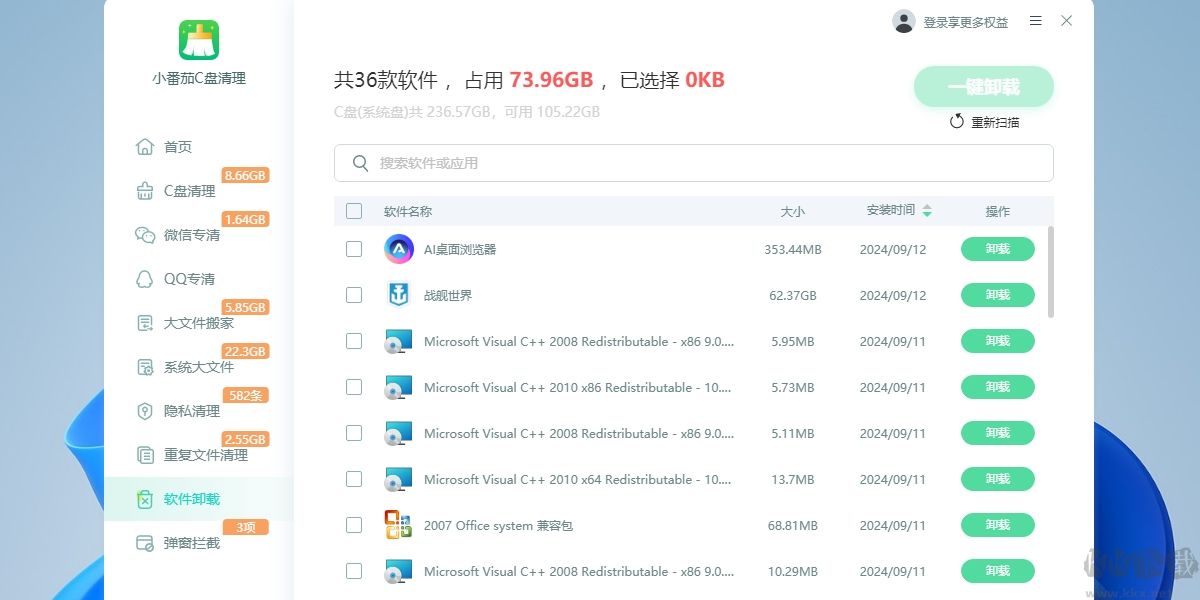
Task: Switch to C盘清理 section
Action: [x=190, y=191]
